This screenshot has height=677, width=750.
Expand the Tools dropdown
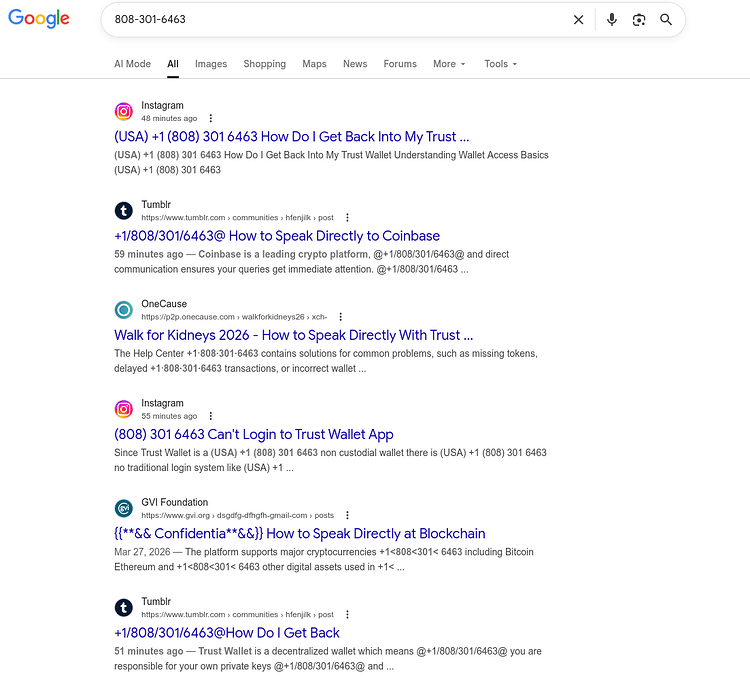tap(500, 64)
